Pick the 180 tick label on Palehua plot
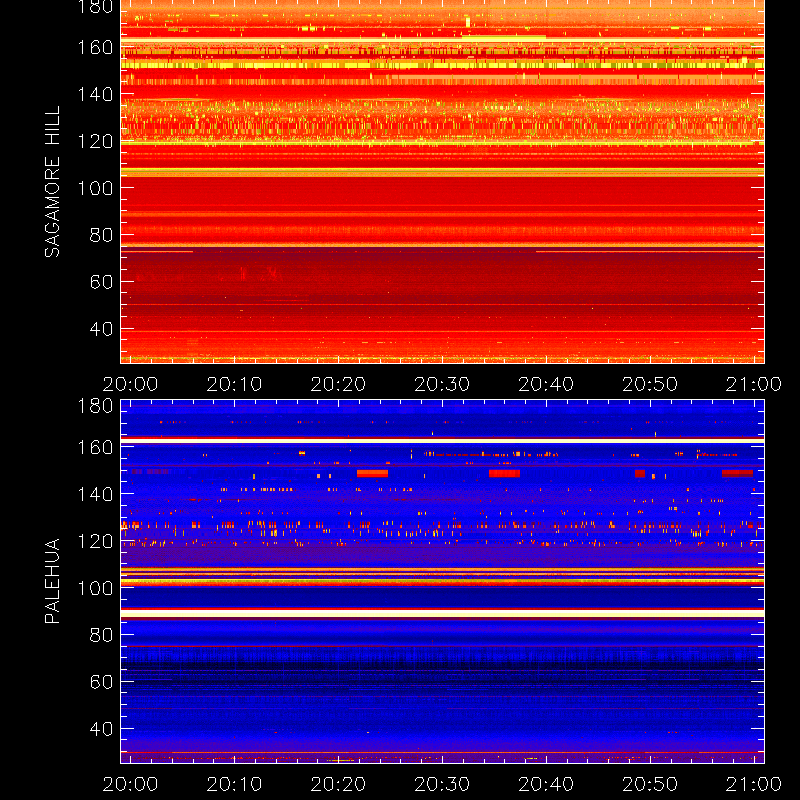 (x=95, y=406)
